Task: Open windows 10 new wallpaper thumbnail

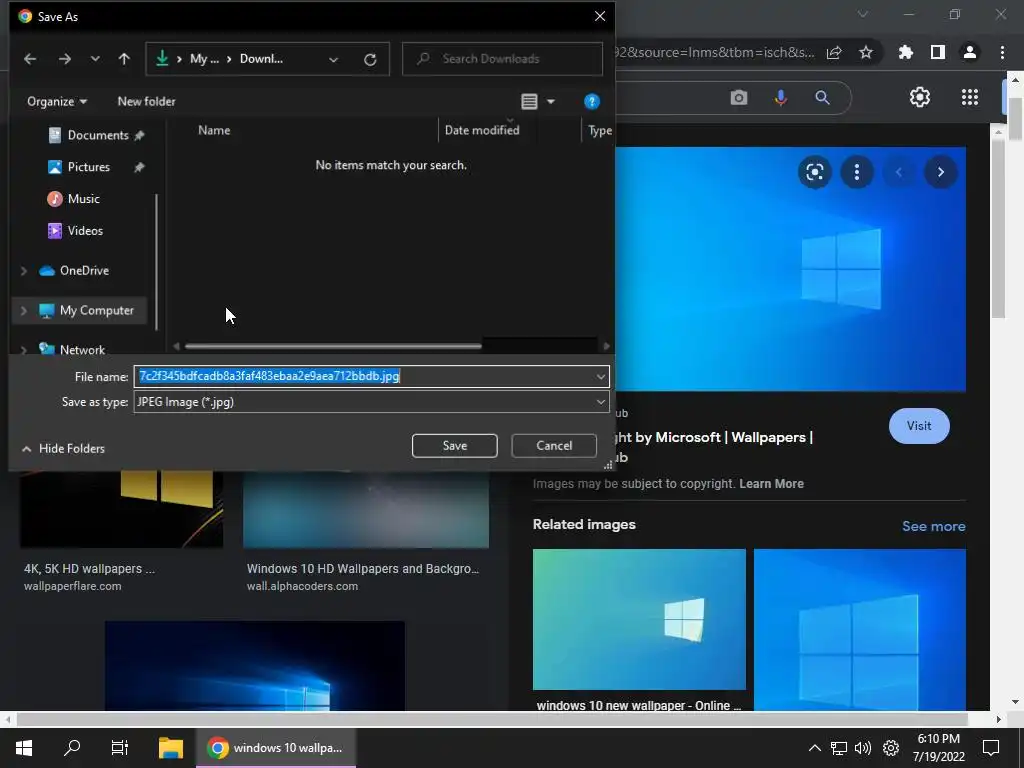Action: click(x=639, y=619)
